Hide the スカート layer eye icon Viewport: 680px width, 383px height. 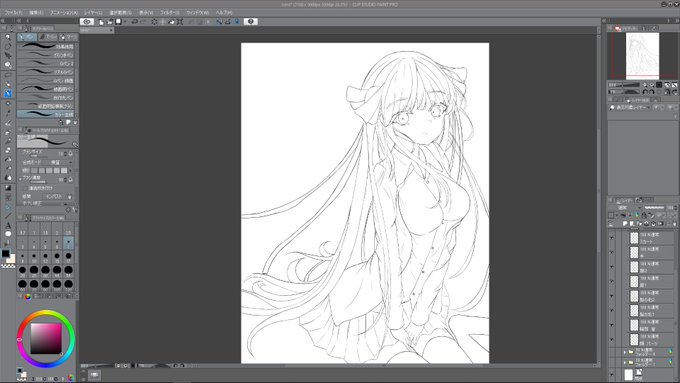pos(611,238)
